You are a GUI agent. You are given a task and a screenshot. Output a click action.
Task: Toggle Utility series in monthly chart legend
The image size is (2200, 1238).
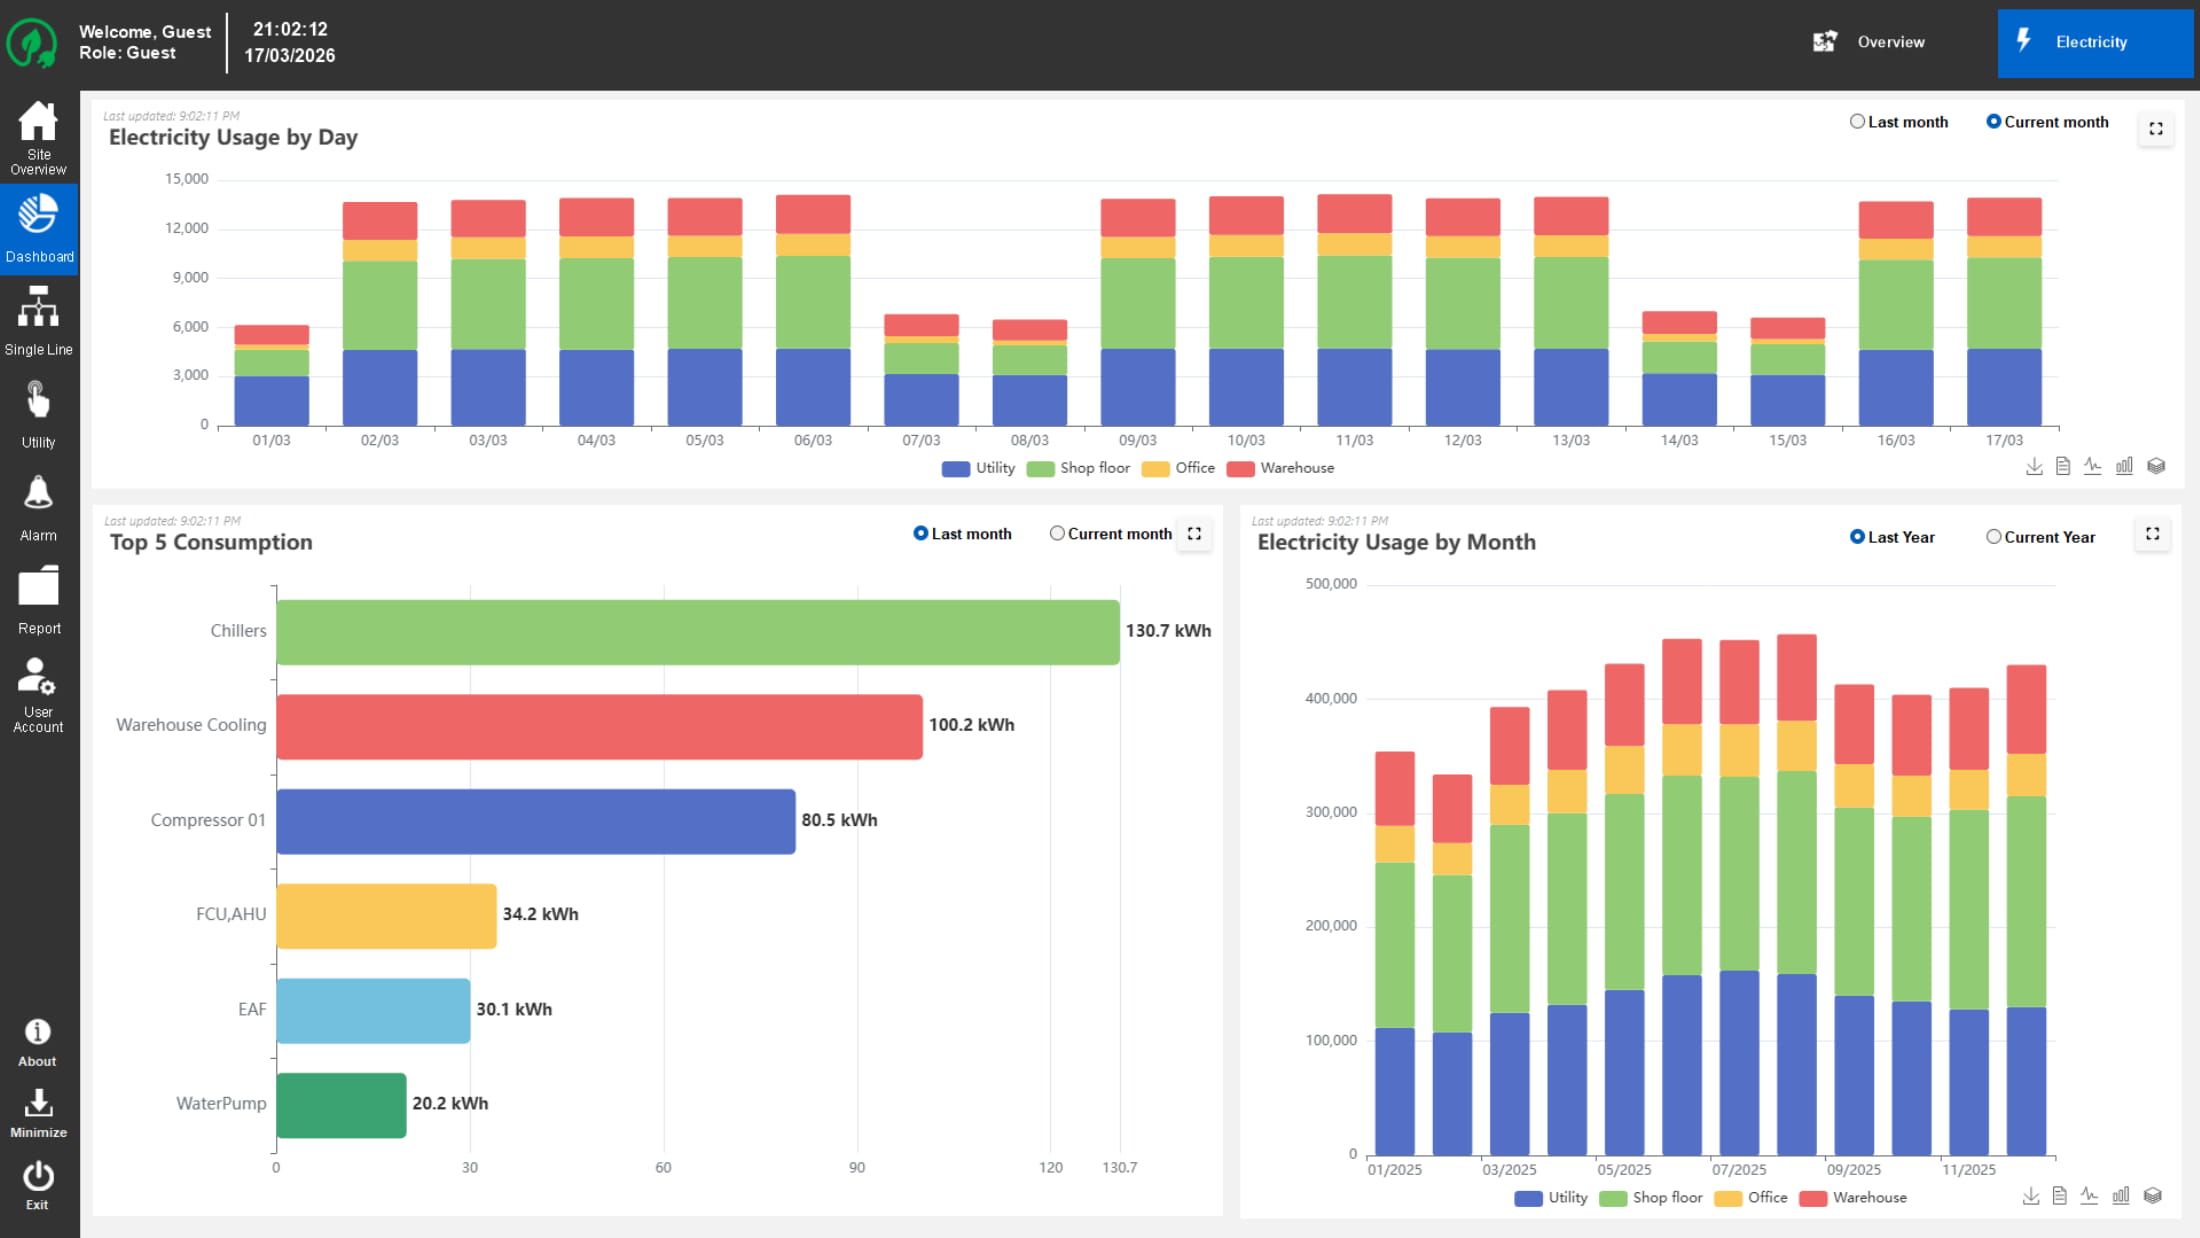[1551, 1198]
